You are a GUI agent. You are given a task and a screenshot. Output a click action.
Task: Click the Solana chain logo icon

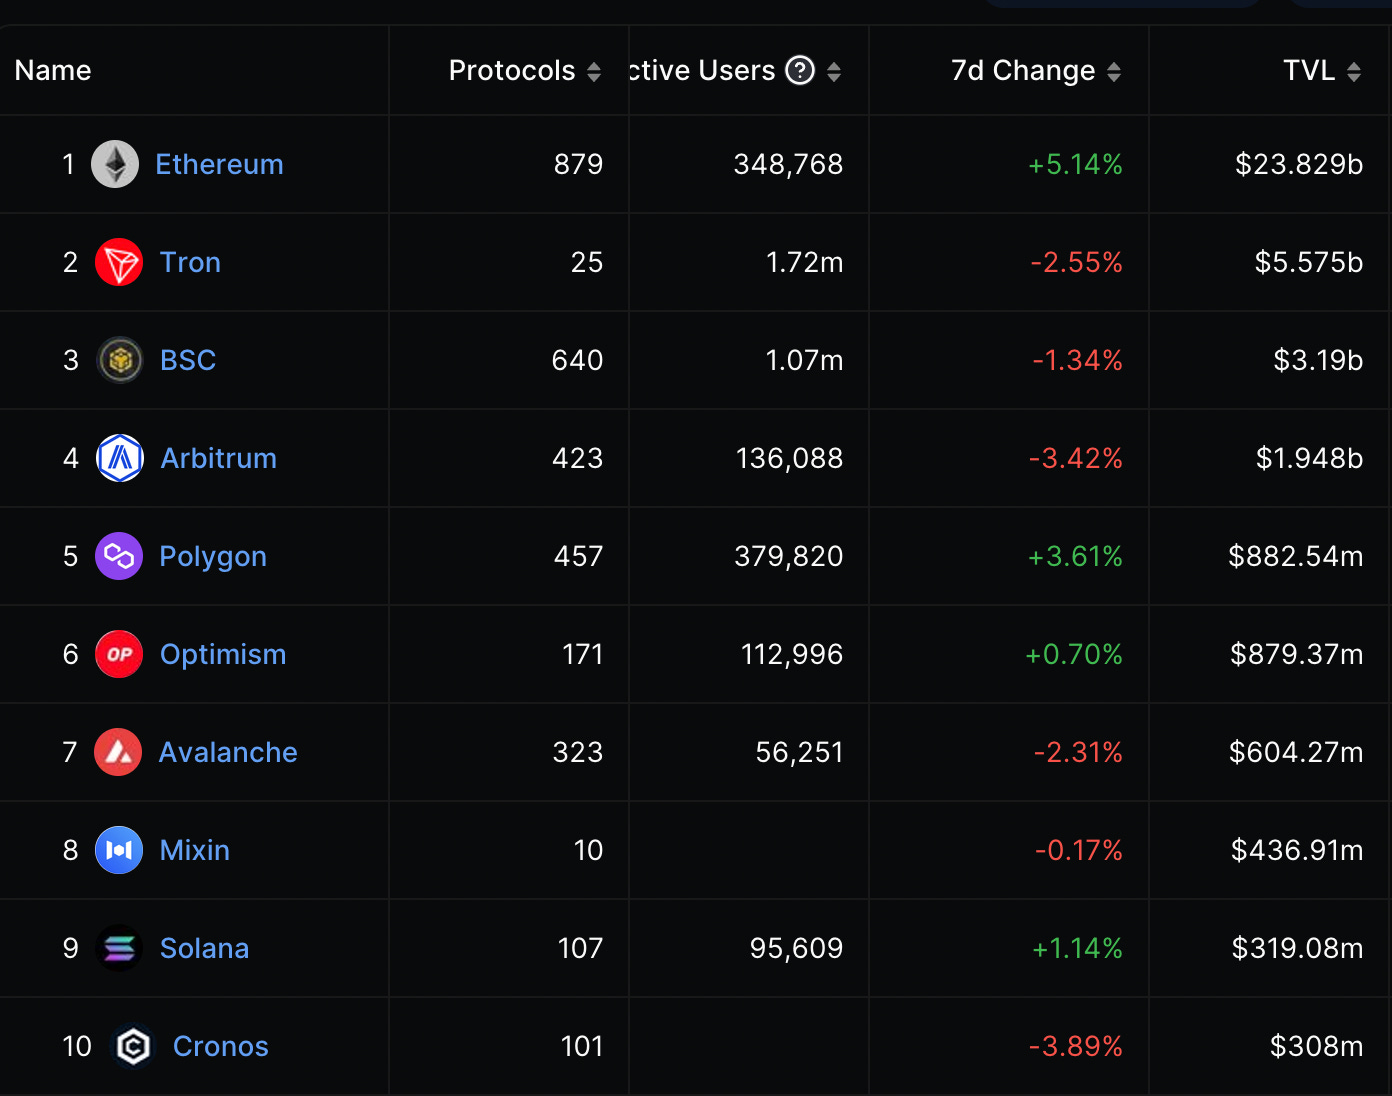coord(119,948)
